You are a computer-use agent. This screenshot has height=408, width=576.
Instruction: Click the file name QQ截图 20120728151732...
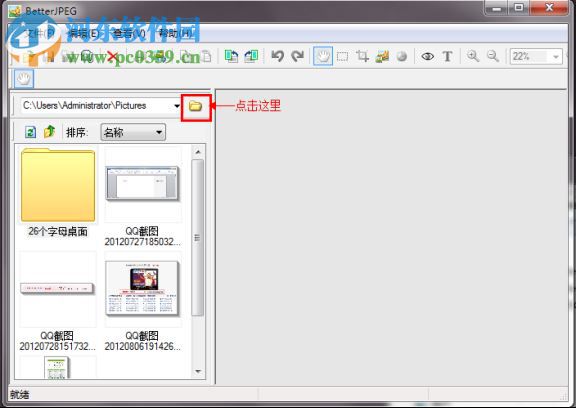coord(57,341)
